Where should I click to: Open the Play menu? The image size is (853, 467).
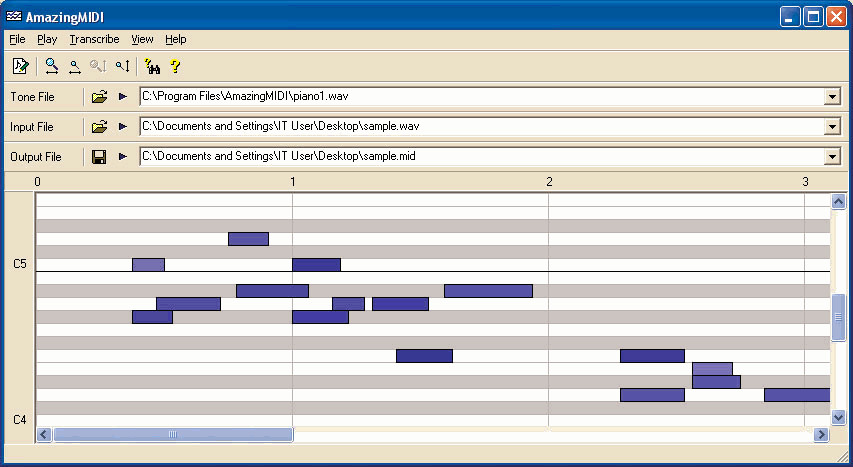coord(47,39)
